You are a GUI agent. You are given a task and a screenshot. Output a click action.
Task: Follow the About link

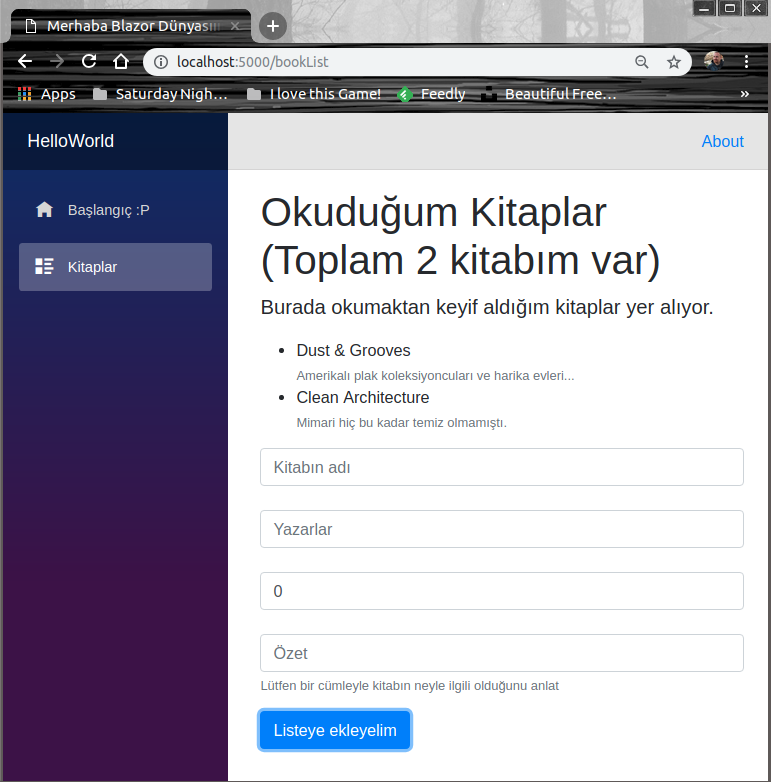722,141
